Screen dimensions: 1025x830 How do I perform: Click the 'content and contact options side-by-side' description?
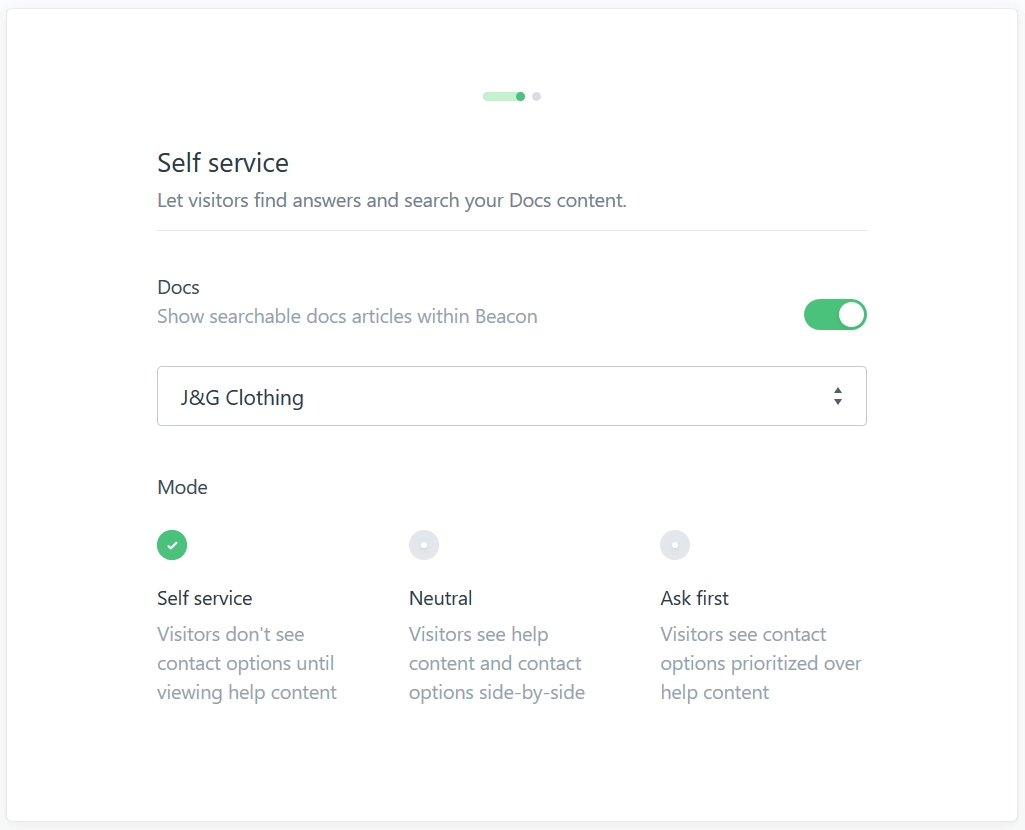coord(497,663)
